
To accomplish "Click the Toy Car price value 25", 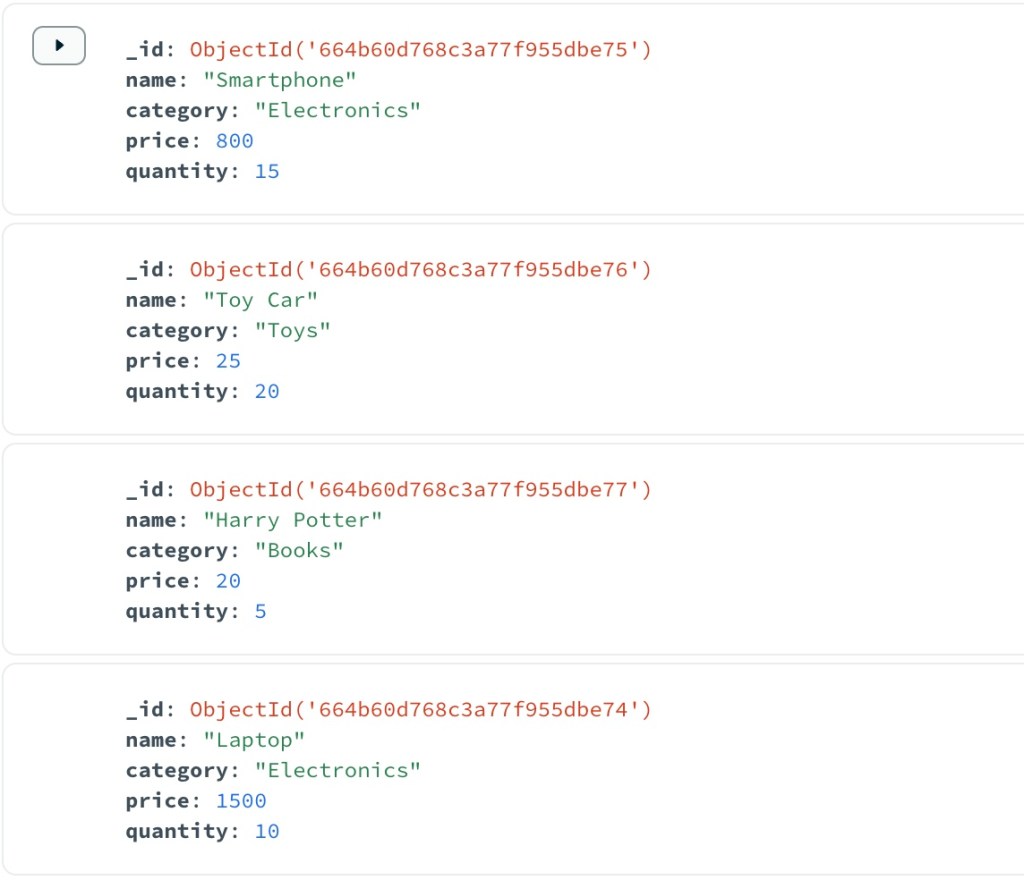I will (x=228, y=361).
